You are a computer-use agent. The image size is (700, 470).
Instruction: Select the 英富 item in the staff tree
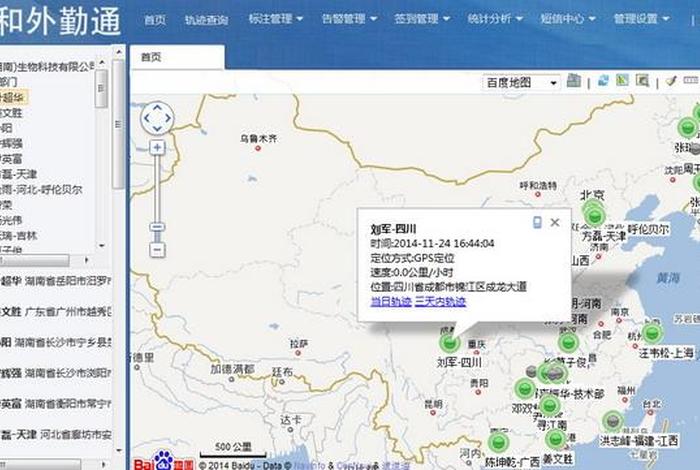click(x=11, y=159)
